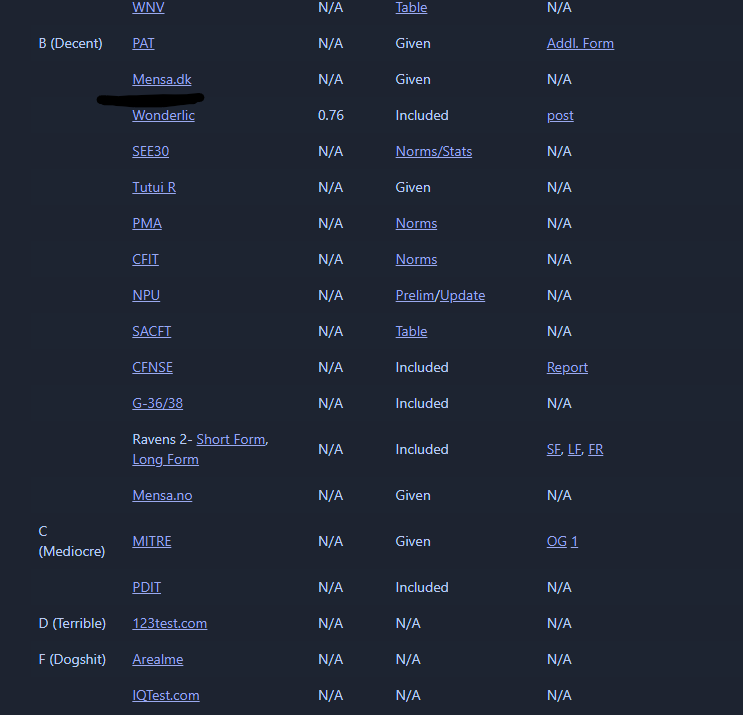Go to the Tutui R test
This screenshot has width=743, height=715.
(x=154, y=188)
